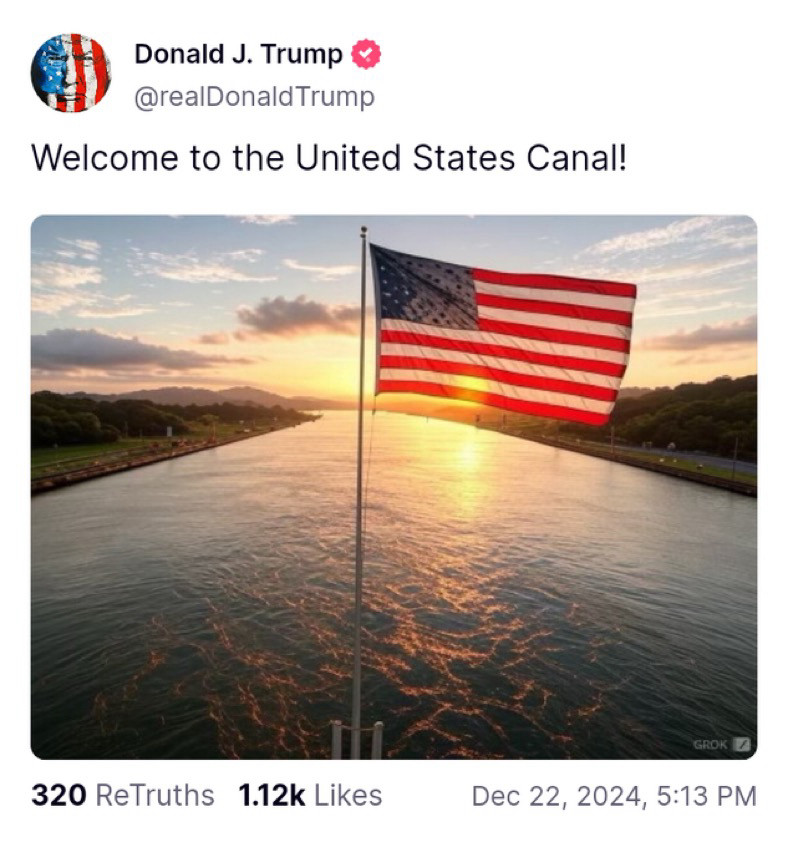Click the flagpole base in the photo

[356, 738]
